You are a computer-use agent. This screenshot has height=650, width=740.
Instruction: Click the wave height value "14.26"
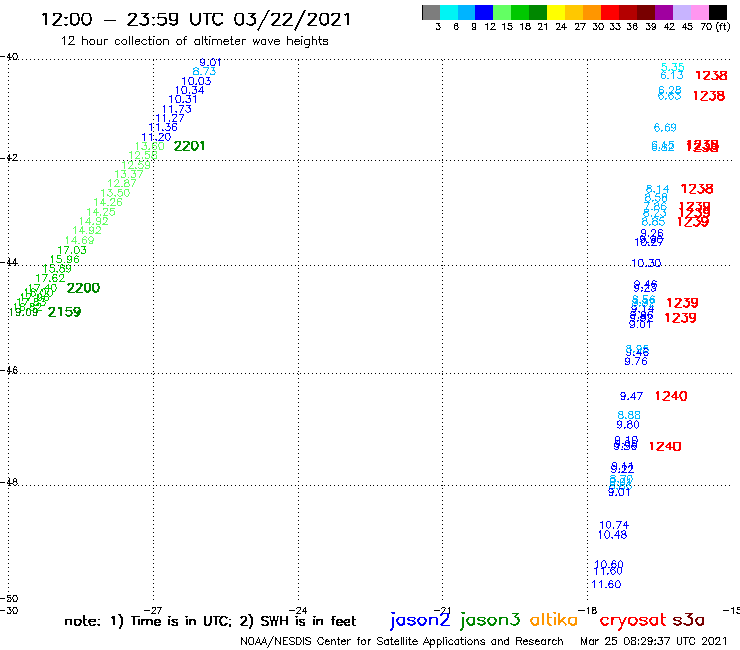(108, 202)
